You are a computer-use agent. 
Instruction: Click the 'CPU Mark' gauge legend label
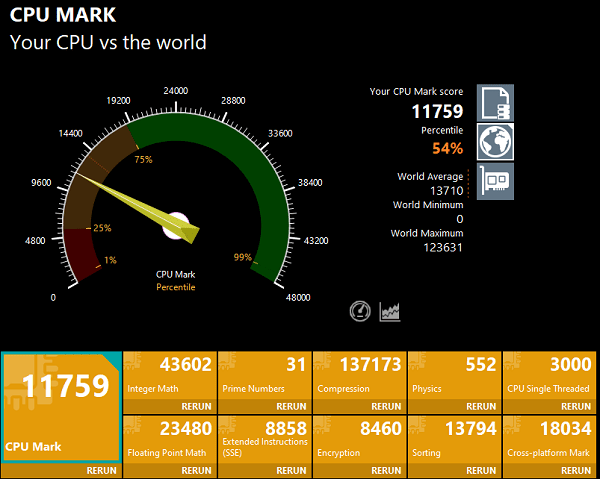tap(176, 274)
